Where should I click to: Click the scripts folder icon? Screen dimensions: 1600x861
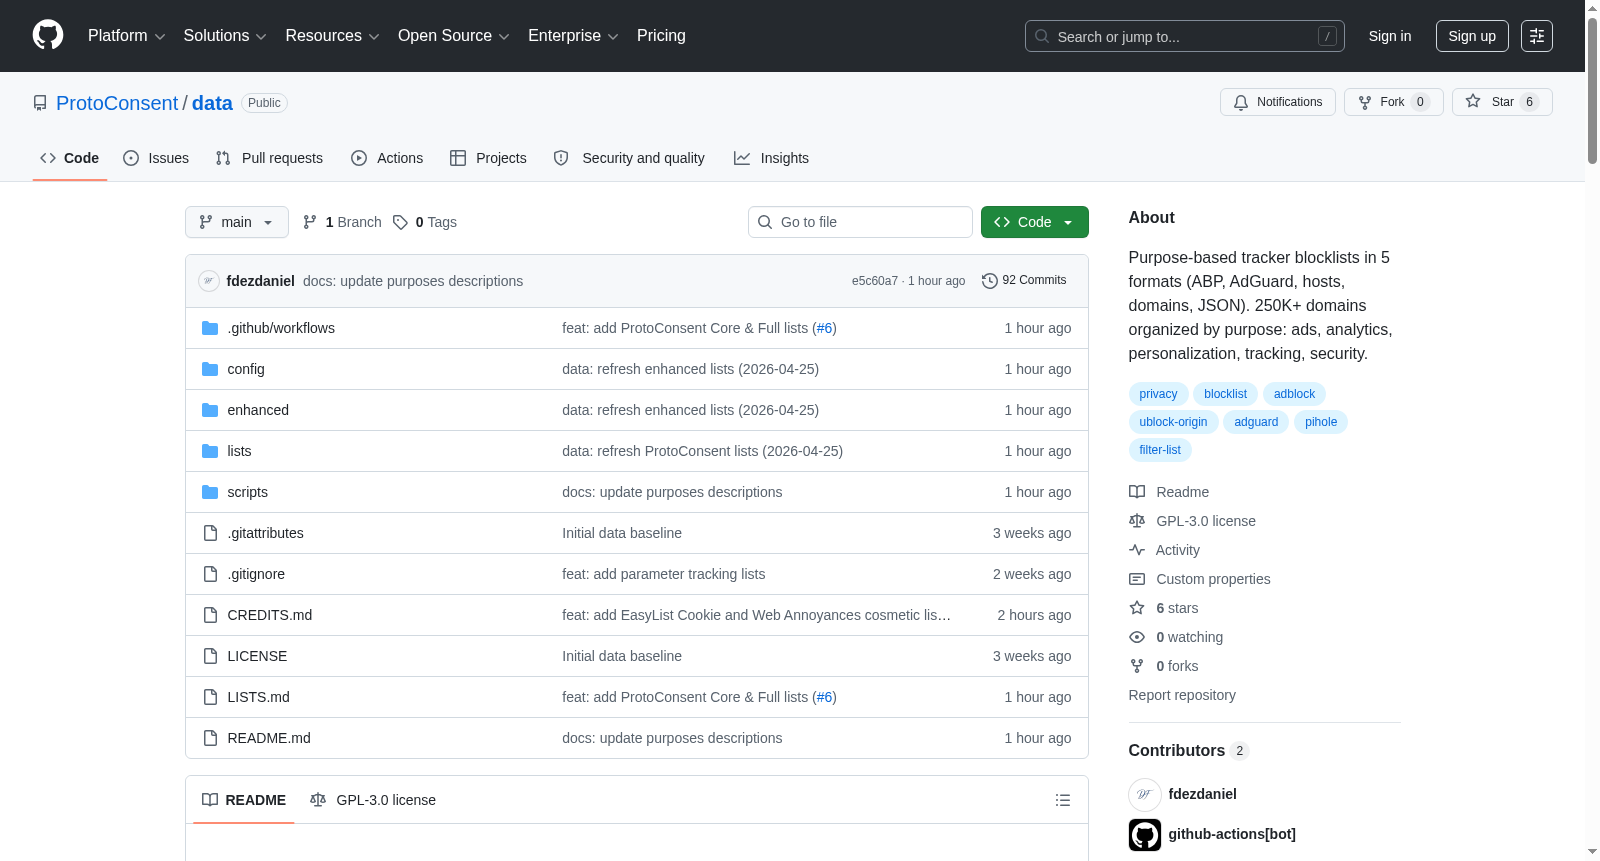[210, 492]
